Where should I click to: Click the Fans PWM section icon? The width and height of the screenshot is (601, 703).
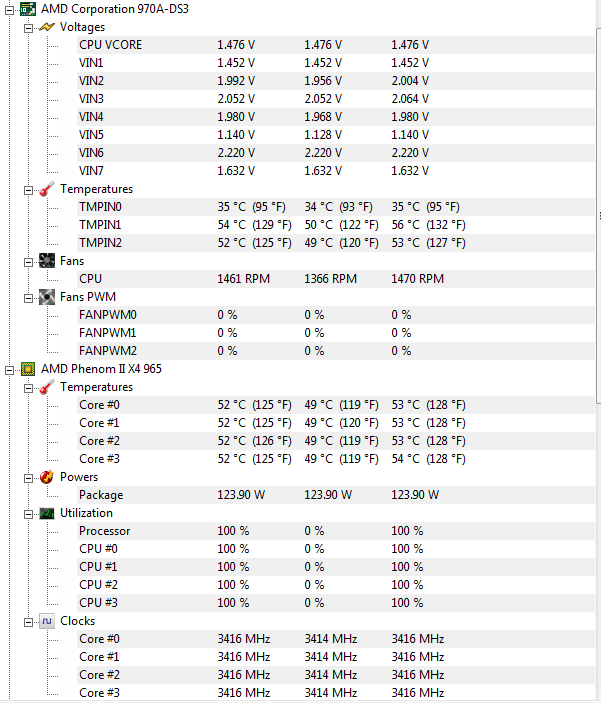tap(46, 297)
